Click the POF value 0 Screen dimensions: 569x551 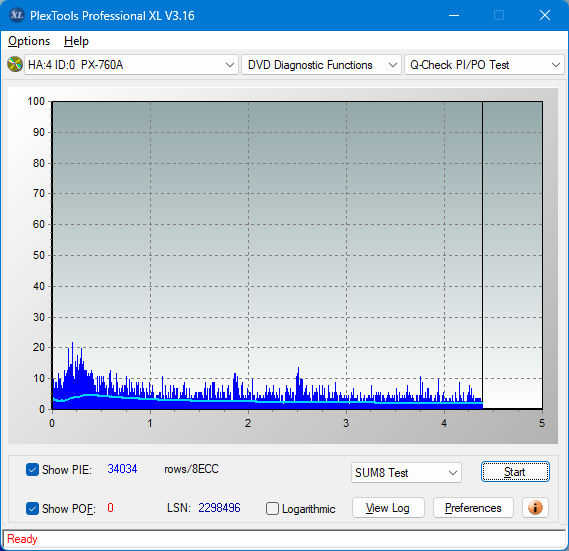tap(110, 507)
